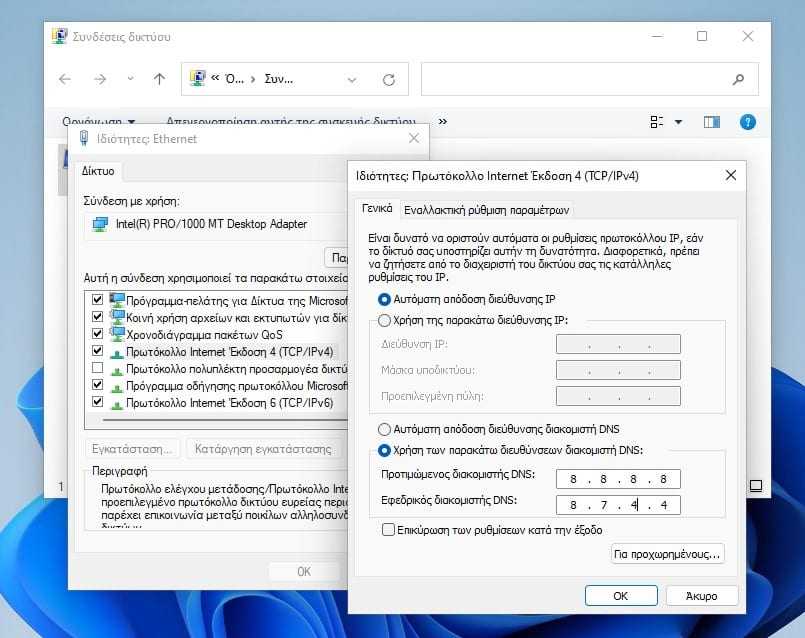
Task: Select TCP/IPv4 protocol list item
Action: point(229,352)
